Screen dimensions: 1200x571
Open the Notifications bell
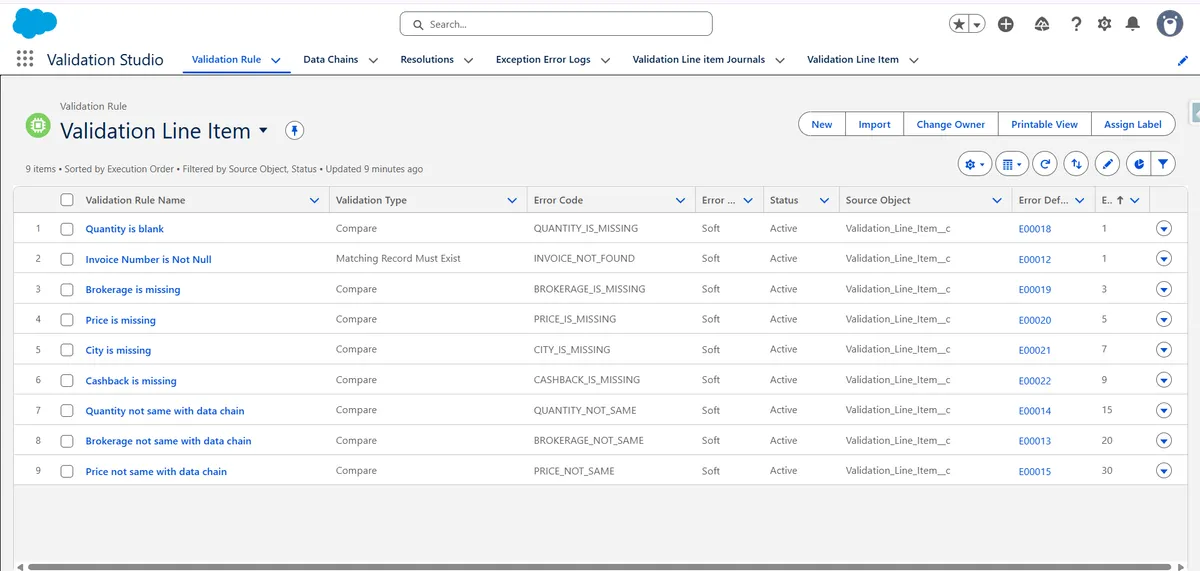tap(1132, 24)
